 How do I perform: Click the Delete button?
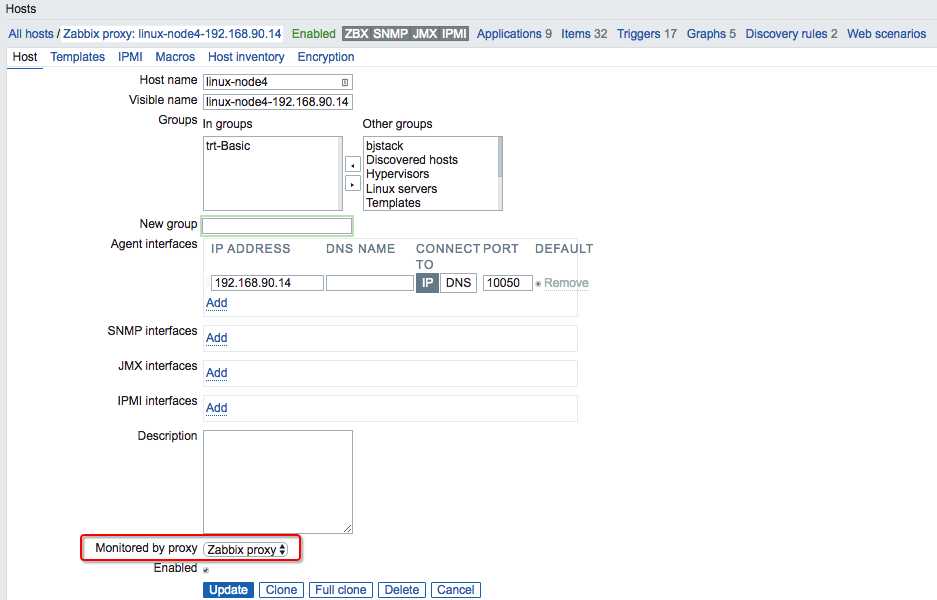tap(402, 590)
